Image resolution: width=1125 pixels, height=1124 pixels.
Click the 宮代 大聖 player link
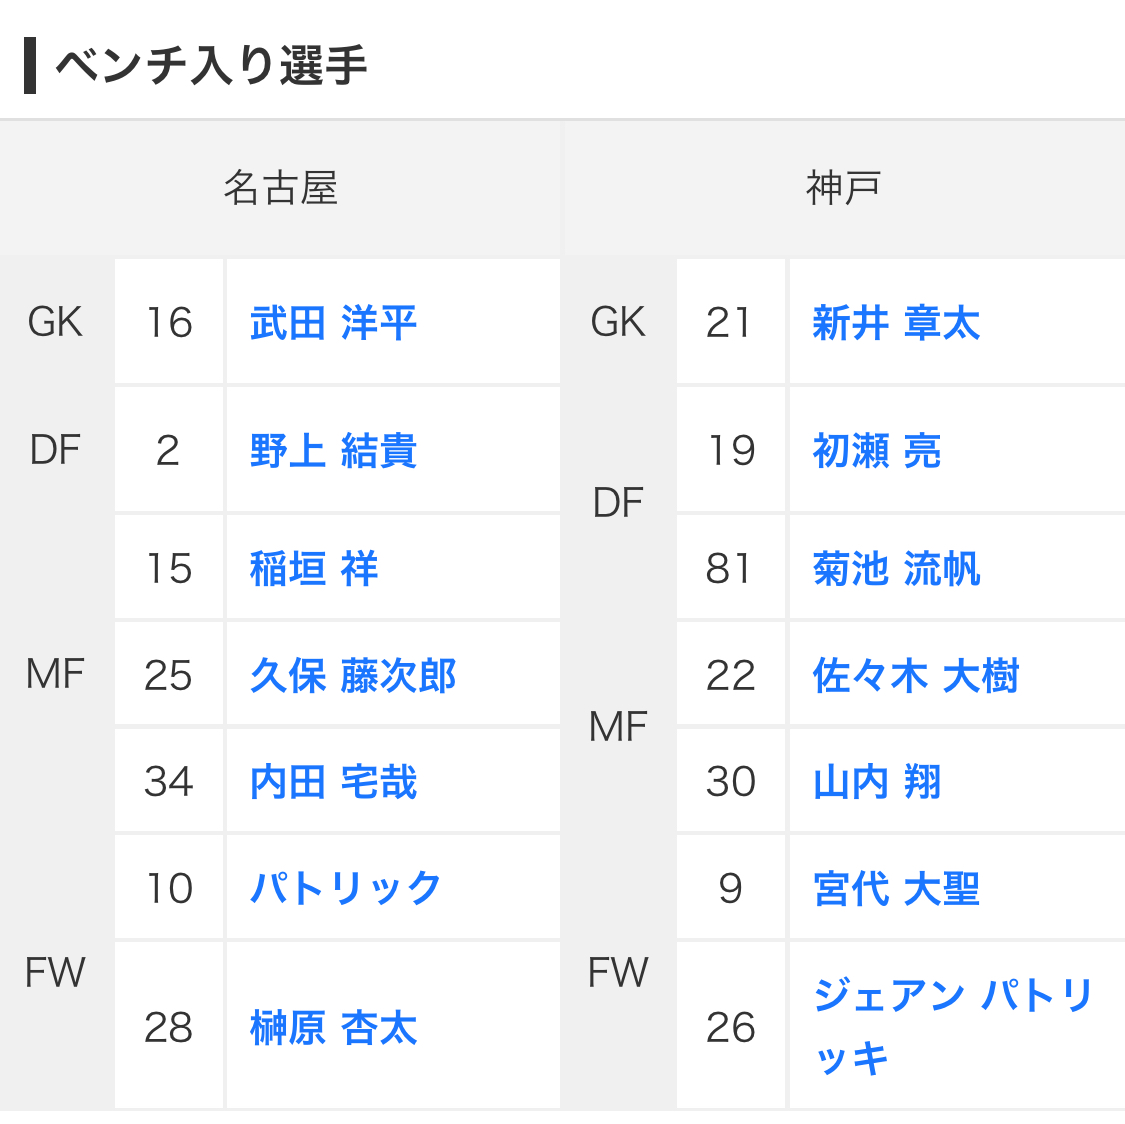click(x=896, y=888)
